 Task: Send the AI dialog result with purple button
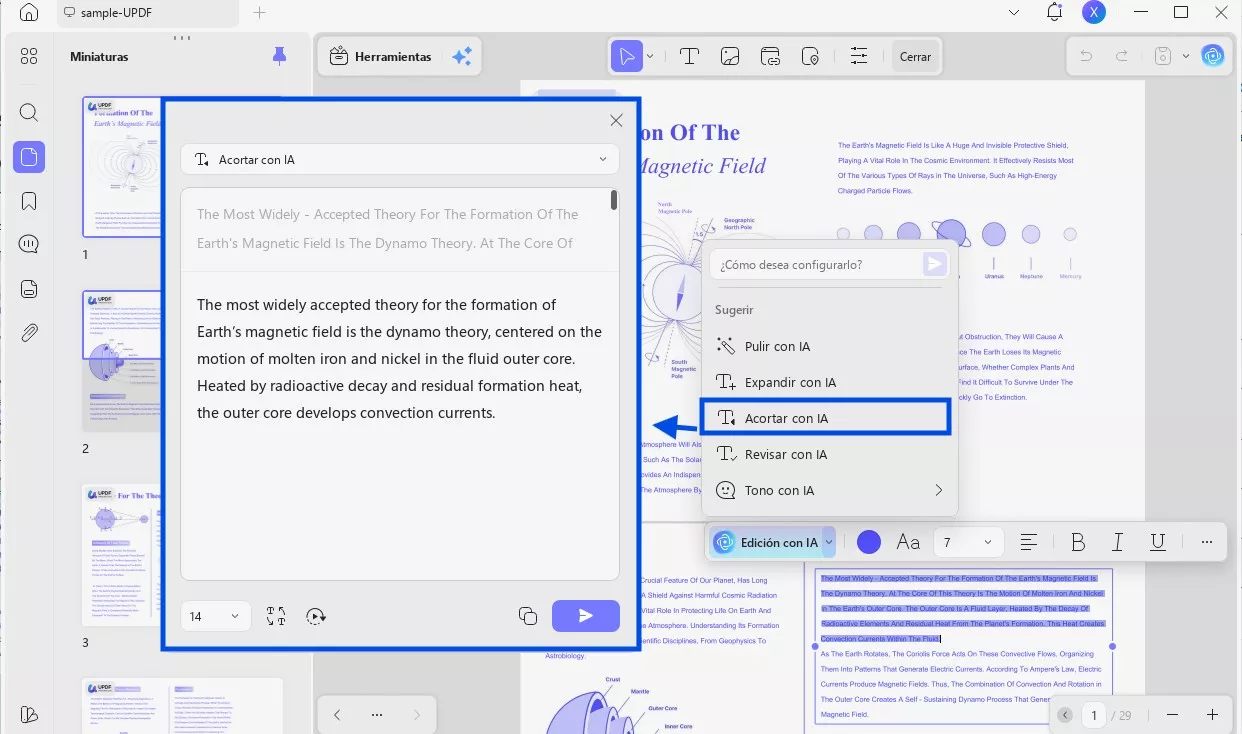pos(586,616)
